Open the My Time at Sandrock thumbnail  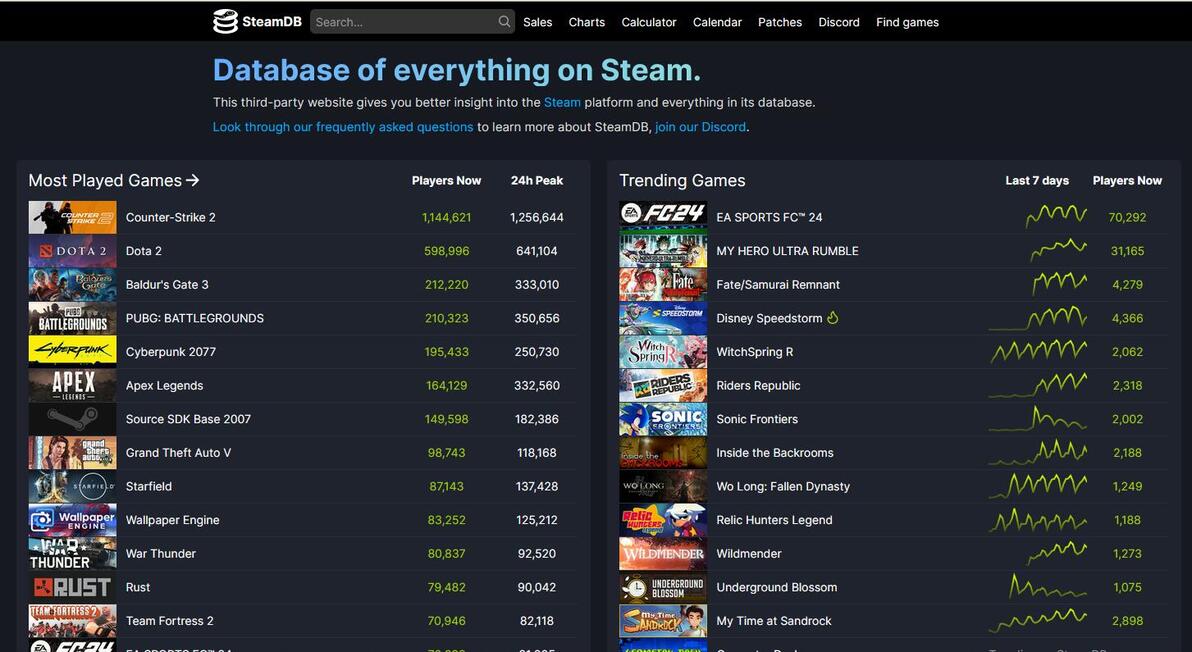coord(663,621)
